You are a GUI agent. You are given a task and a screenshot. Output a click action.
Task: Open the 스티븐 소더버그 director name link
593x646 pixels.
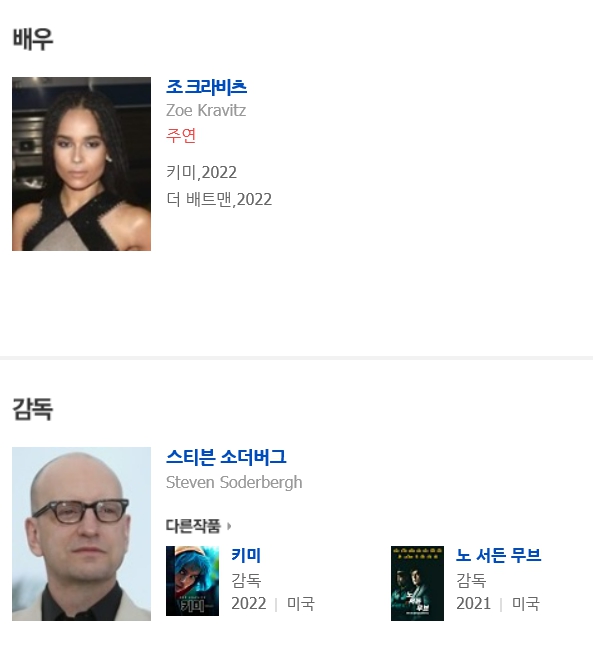click(x=226, y=457)
